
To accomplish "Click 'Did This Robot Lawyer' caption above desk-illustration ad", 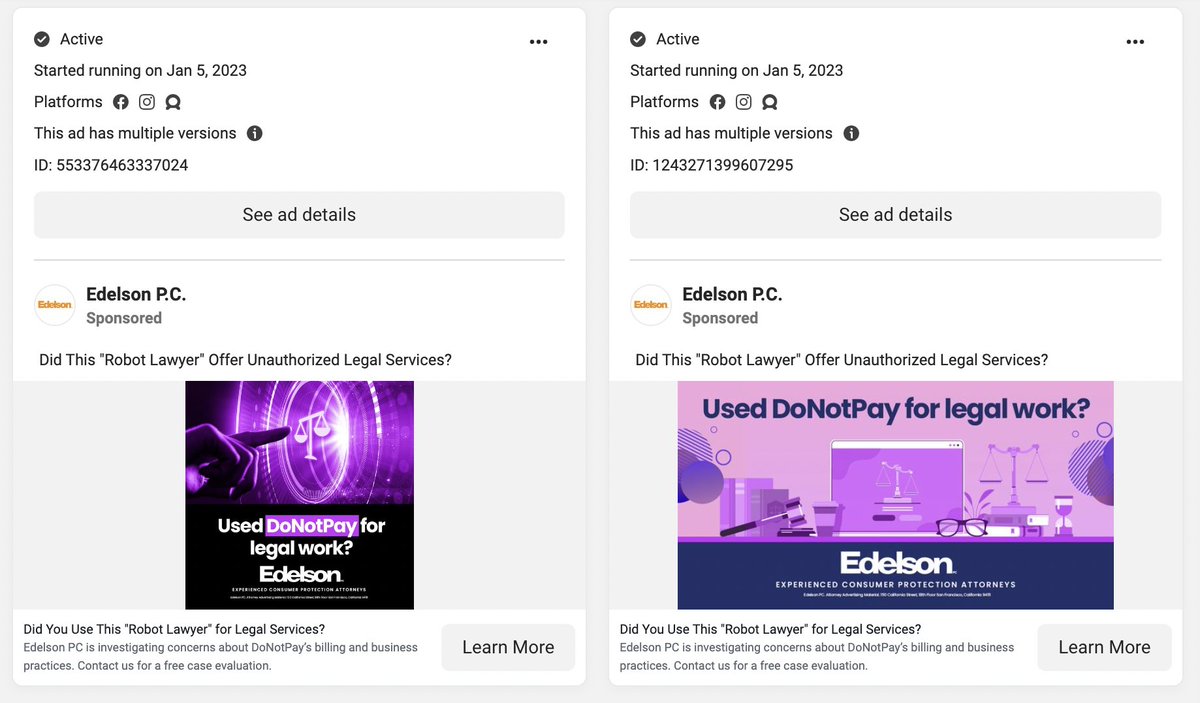I will [x=841, y=360].
